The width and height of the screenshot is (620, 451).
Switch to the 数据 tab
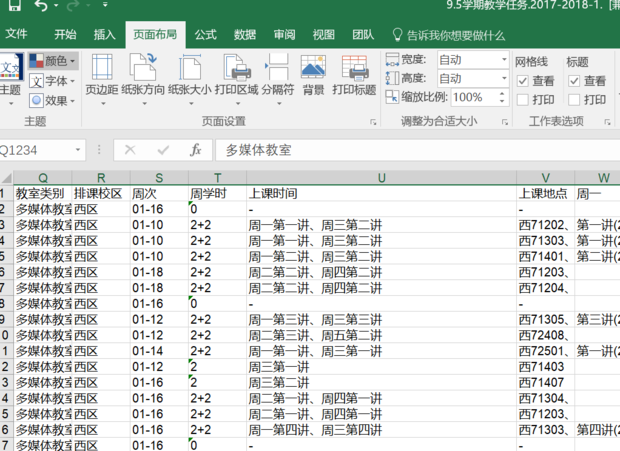245,34
